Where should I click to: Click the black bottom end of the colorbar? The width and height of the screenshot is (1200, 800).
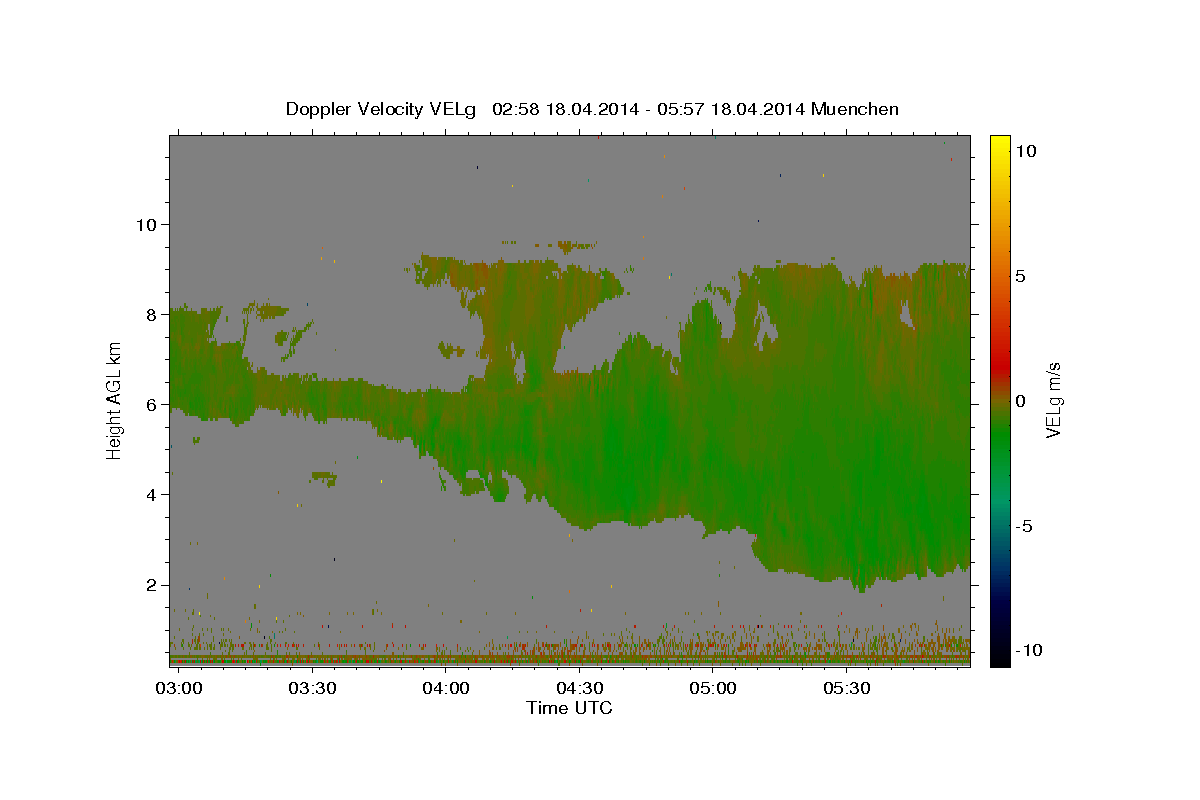[1000, 660]
